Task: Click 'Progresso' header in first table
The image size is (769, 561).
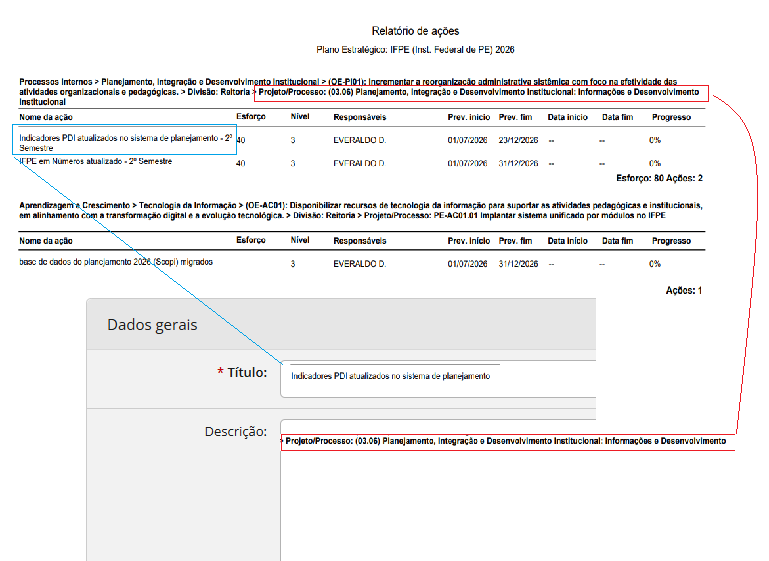Action: (x=671, y=117)
